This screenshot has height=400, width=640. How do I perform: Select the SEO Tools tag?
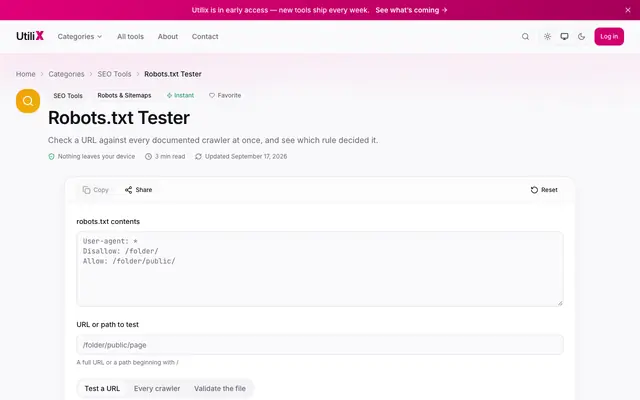(x=68, y=96)
